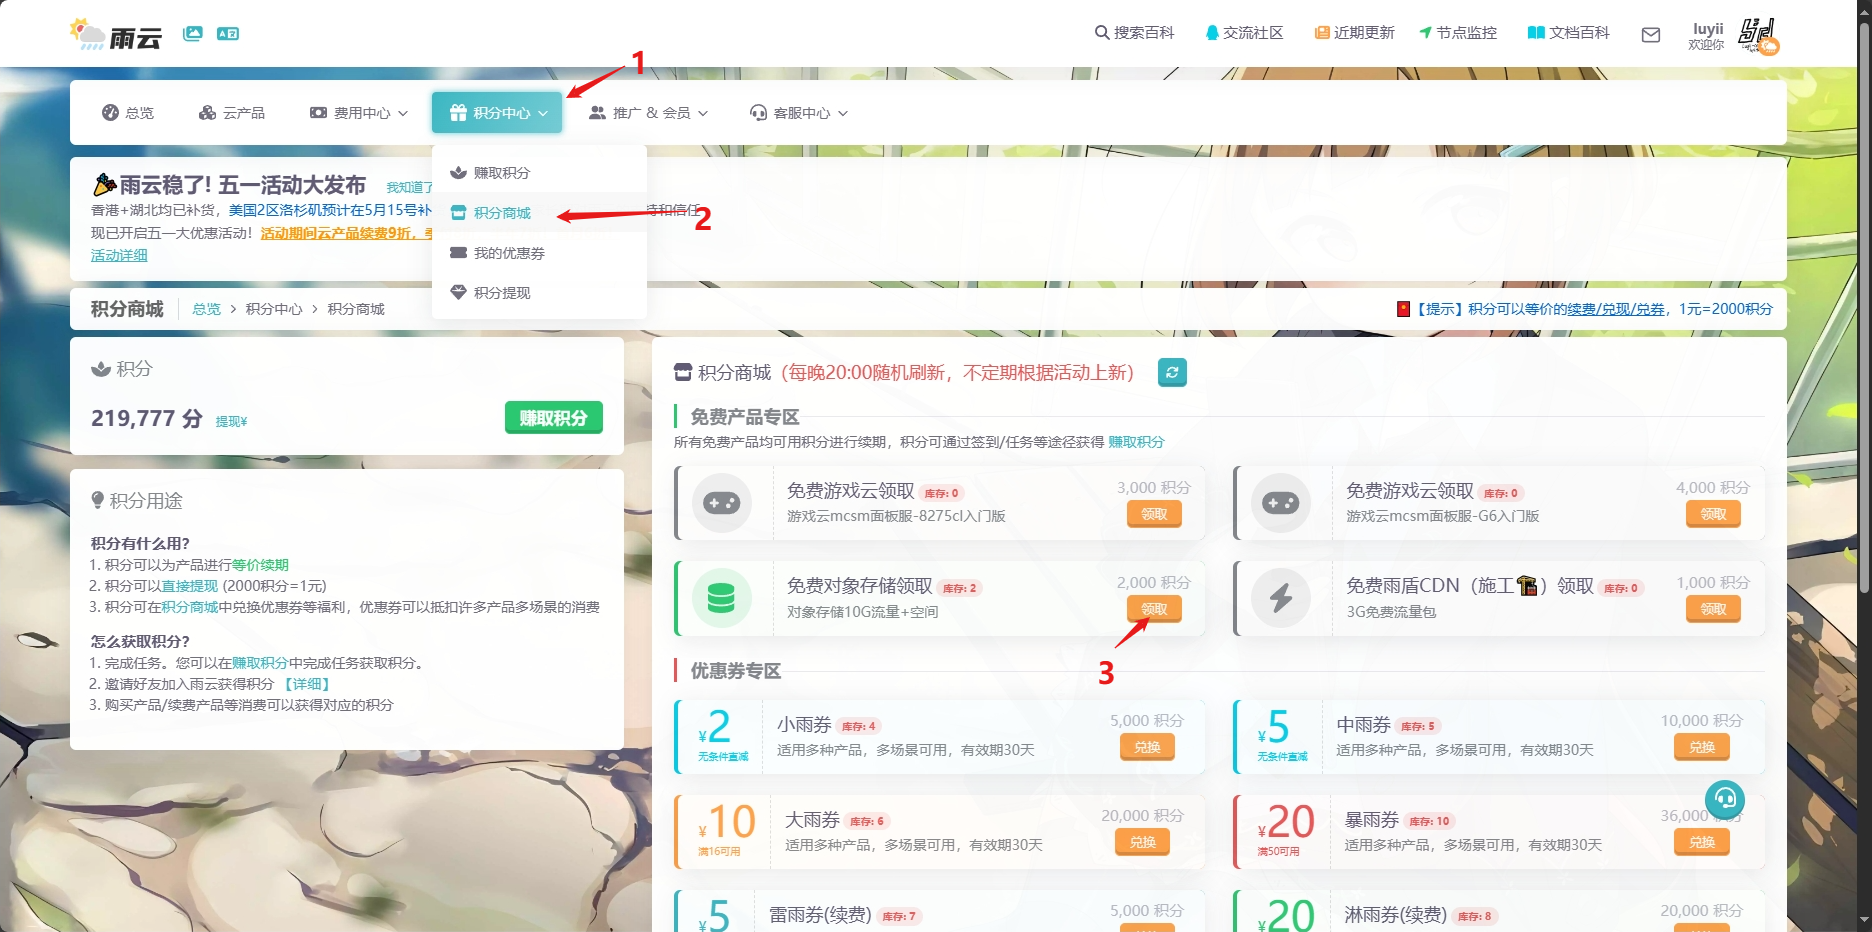Expand the 费用中心 dropdown menu

pos(359,113)
